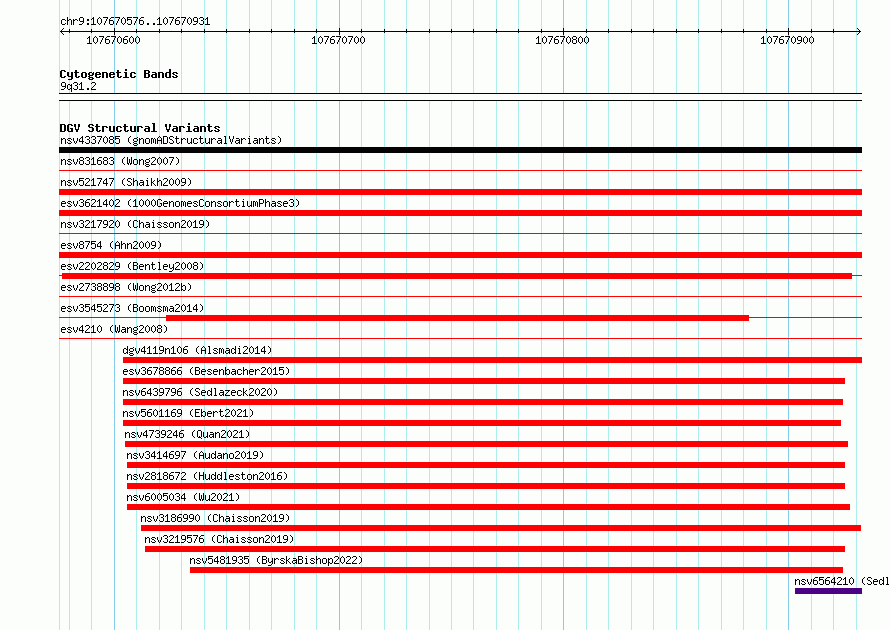Open nsv2818672 (Huddleston2016) variant label
Image resolution: width=890 pixels, height=630 pixels.
(207, 476)
